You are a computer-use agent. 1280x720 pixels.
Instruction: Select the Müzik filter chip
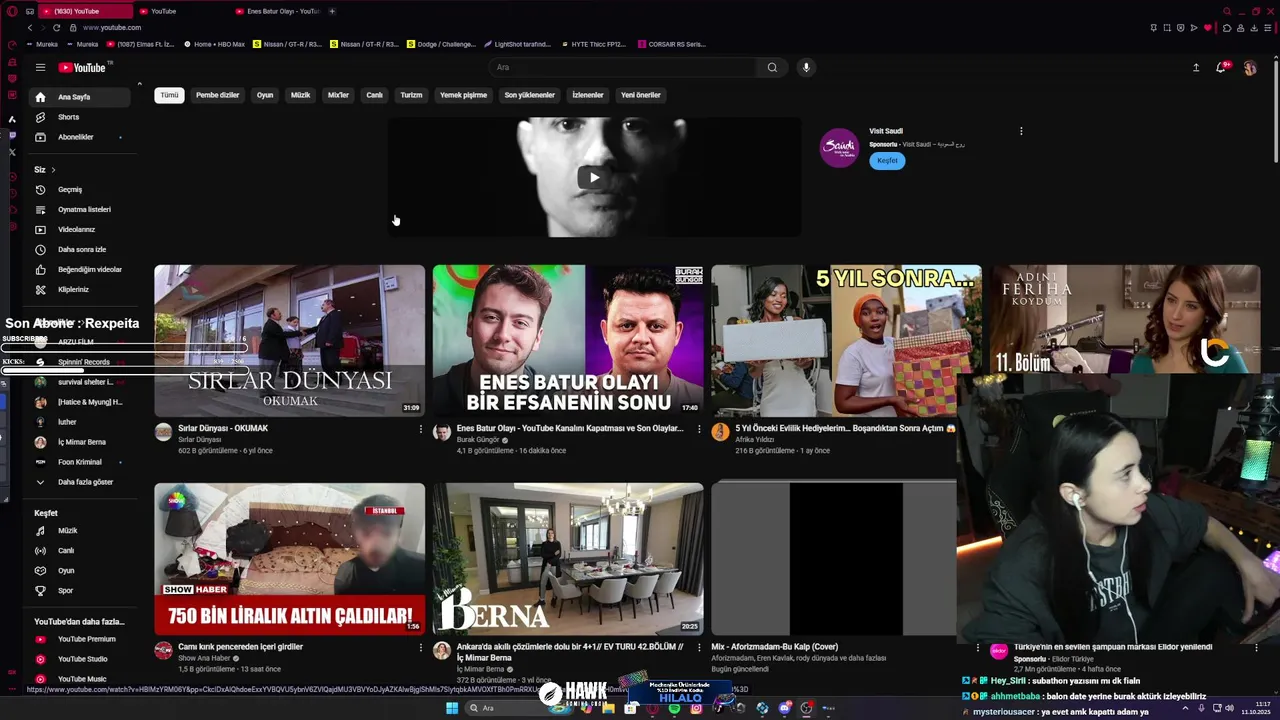click(300, 95)
